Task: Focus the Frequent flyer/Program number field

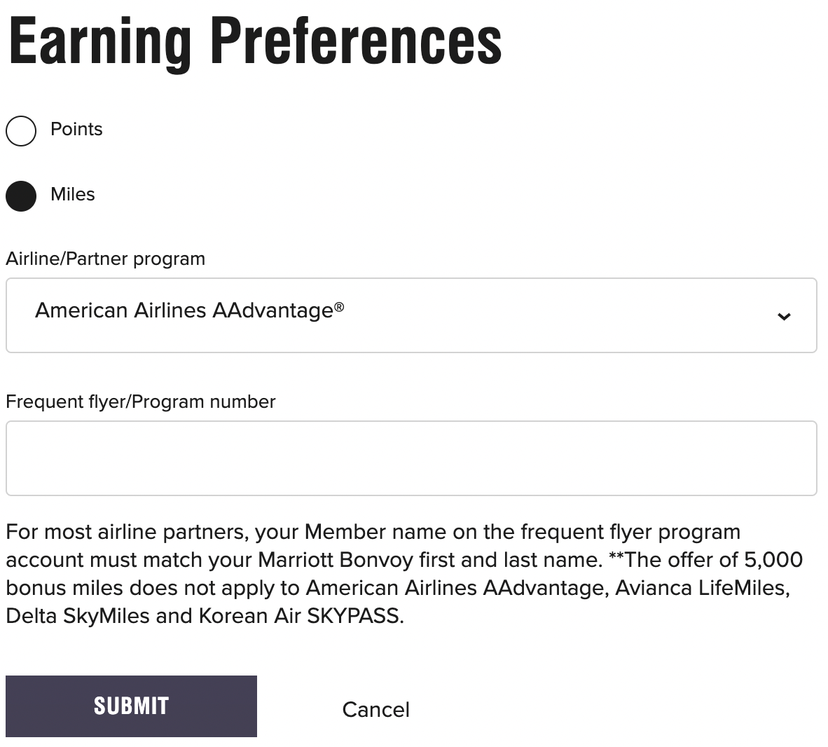Action: (x=411, y=458)
